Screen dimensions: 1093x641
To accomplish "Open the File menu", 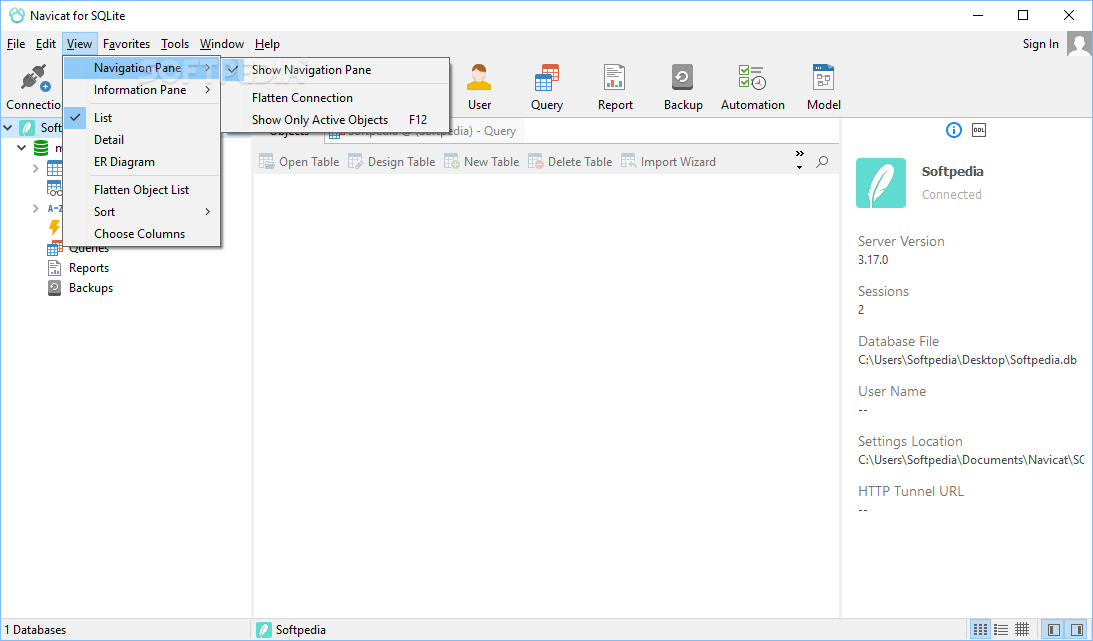I will [16, 44].
